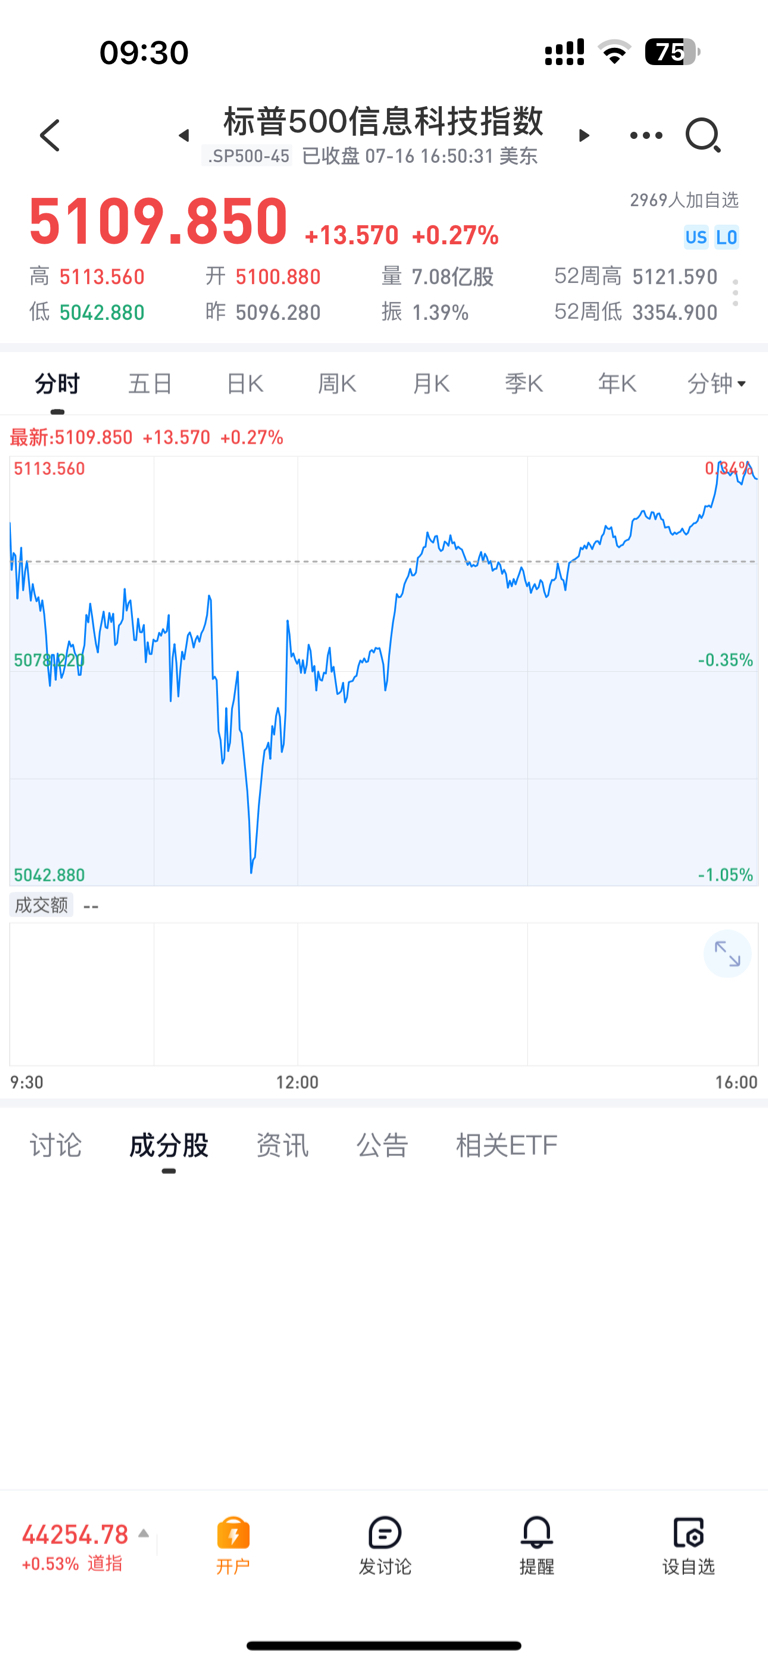Open the 资讯 news tab

coord(282,1145)
